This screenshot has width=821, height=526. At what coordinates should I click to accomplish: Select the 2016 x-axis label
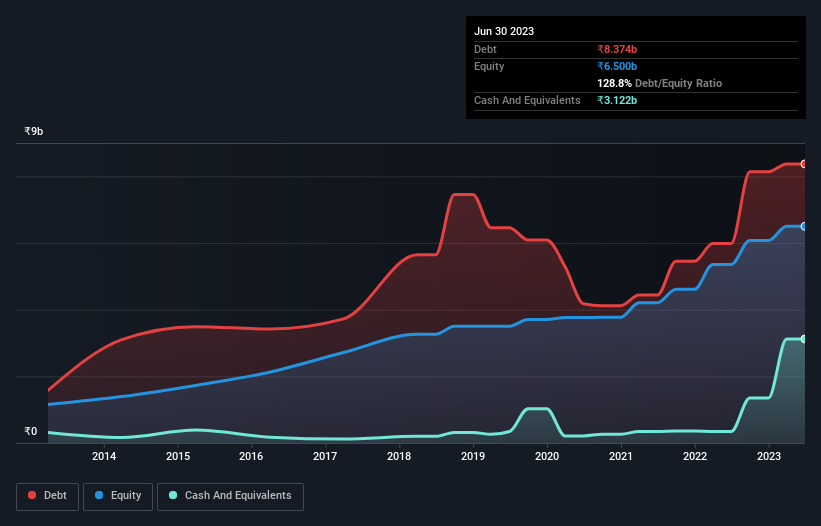pos(251,456)
